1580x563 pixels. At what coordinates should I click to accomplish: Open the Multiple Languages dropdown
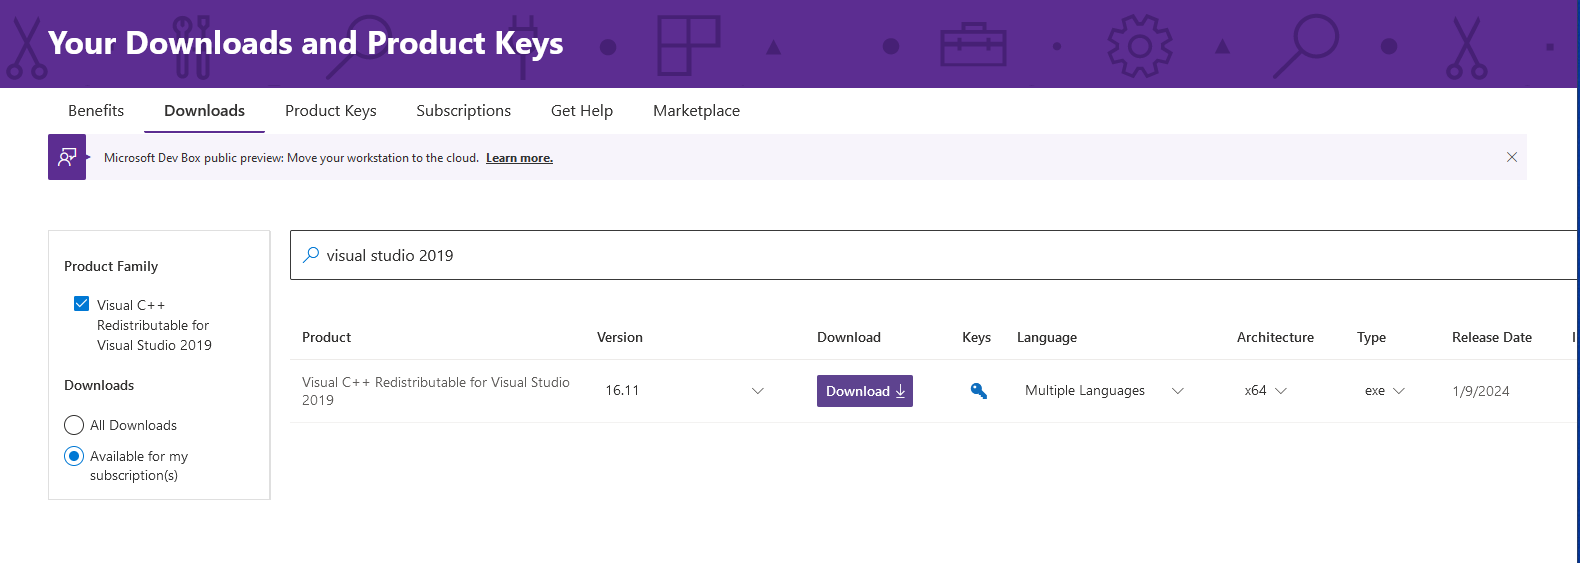pyautogui.click(x=1104, y=391)
